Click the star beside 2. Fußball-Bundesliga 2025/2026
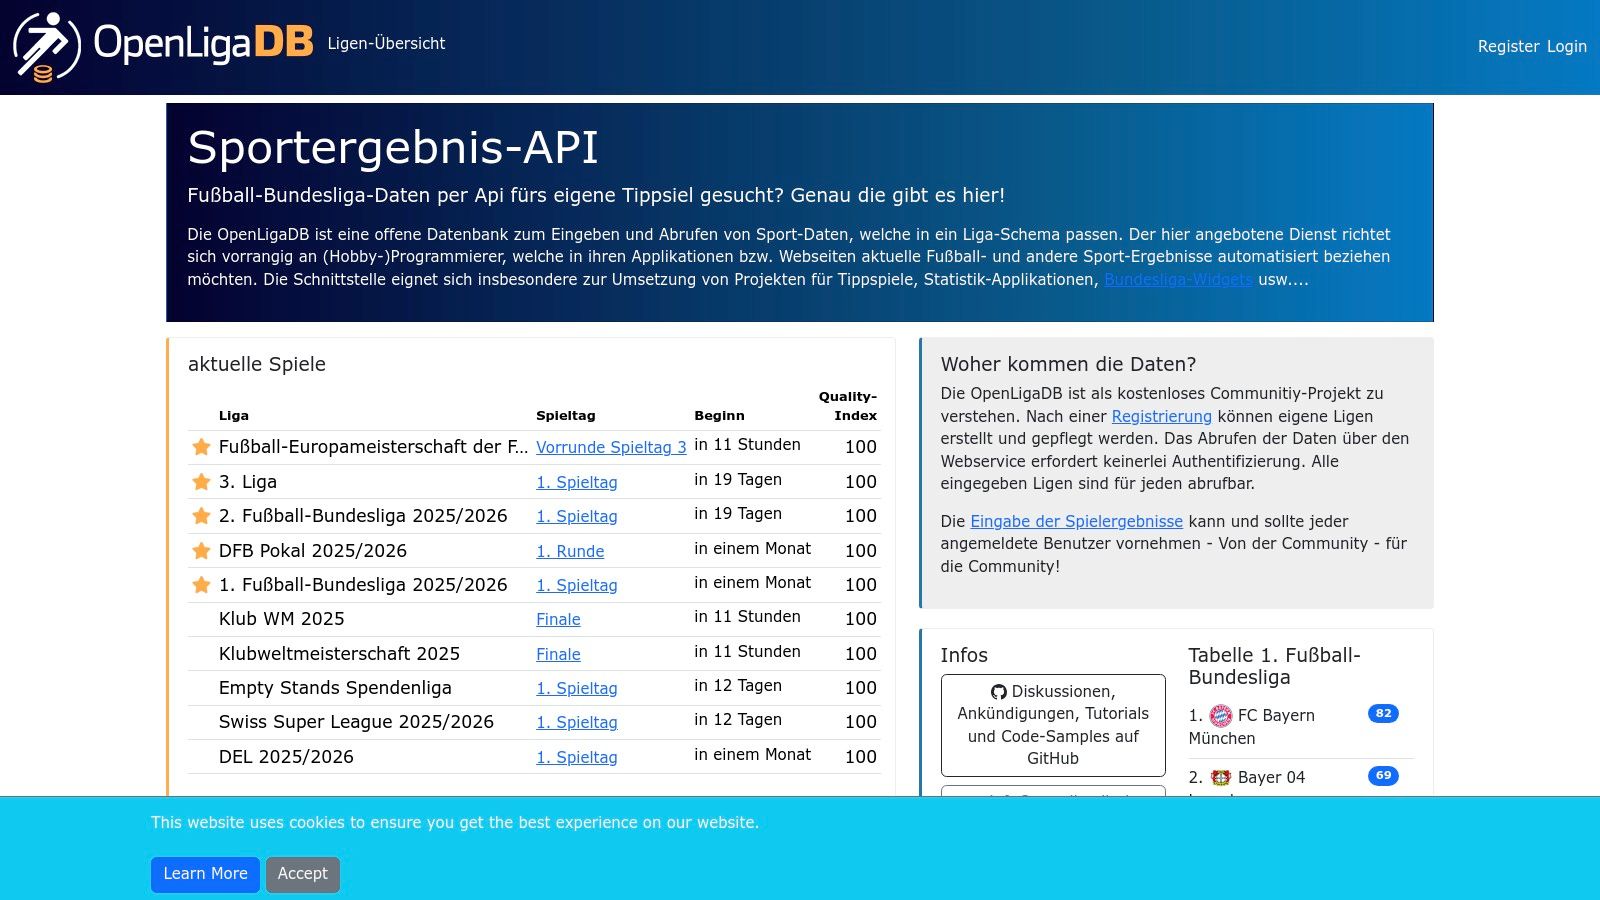 tap(201, 516)
